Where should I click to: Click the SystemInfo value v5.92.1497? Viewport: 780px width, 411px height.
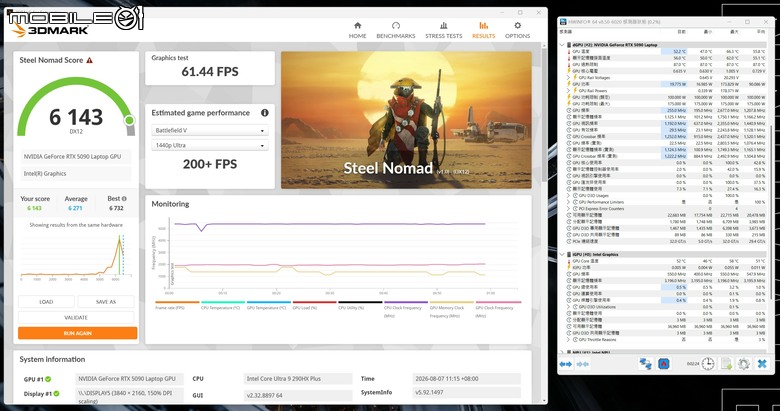tap(467, 393)
